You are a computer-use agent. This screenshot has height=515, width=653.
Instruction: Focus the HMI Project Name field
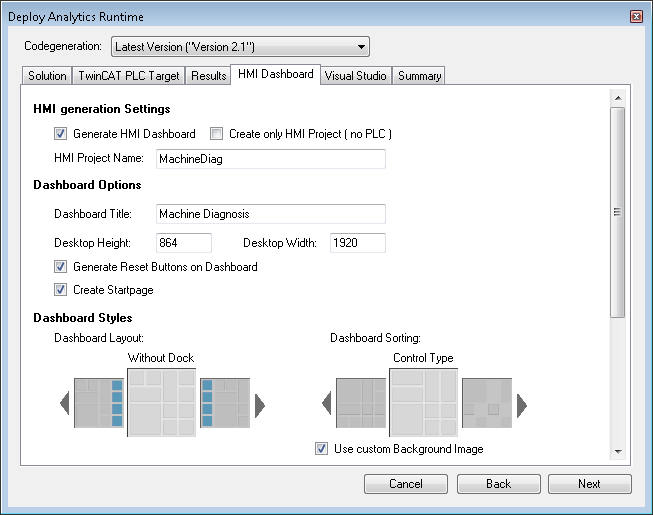271,159
